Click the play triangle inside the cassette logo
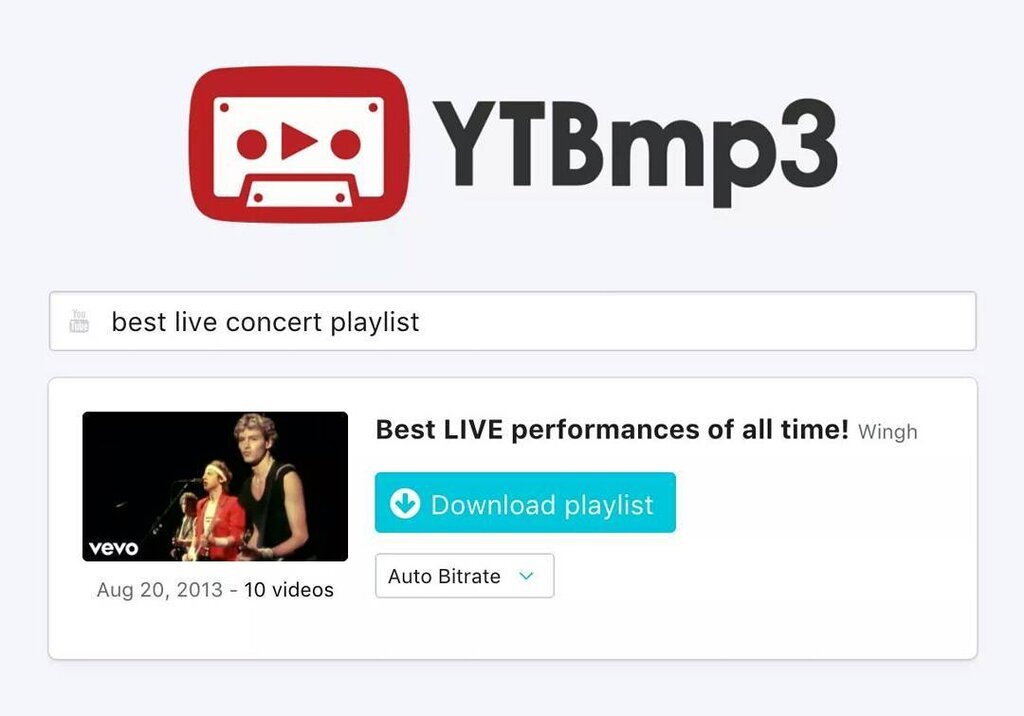 tap(298, 140)
